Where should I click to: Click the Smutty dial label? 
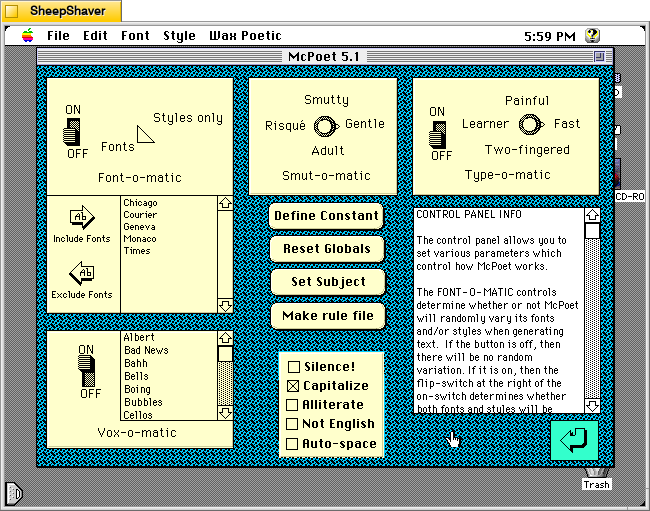point(327,100)
